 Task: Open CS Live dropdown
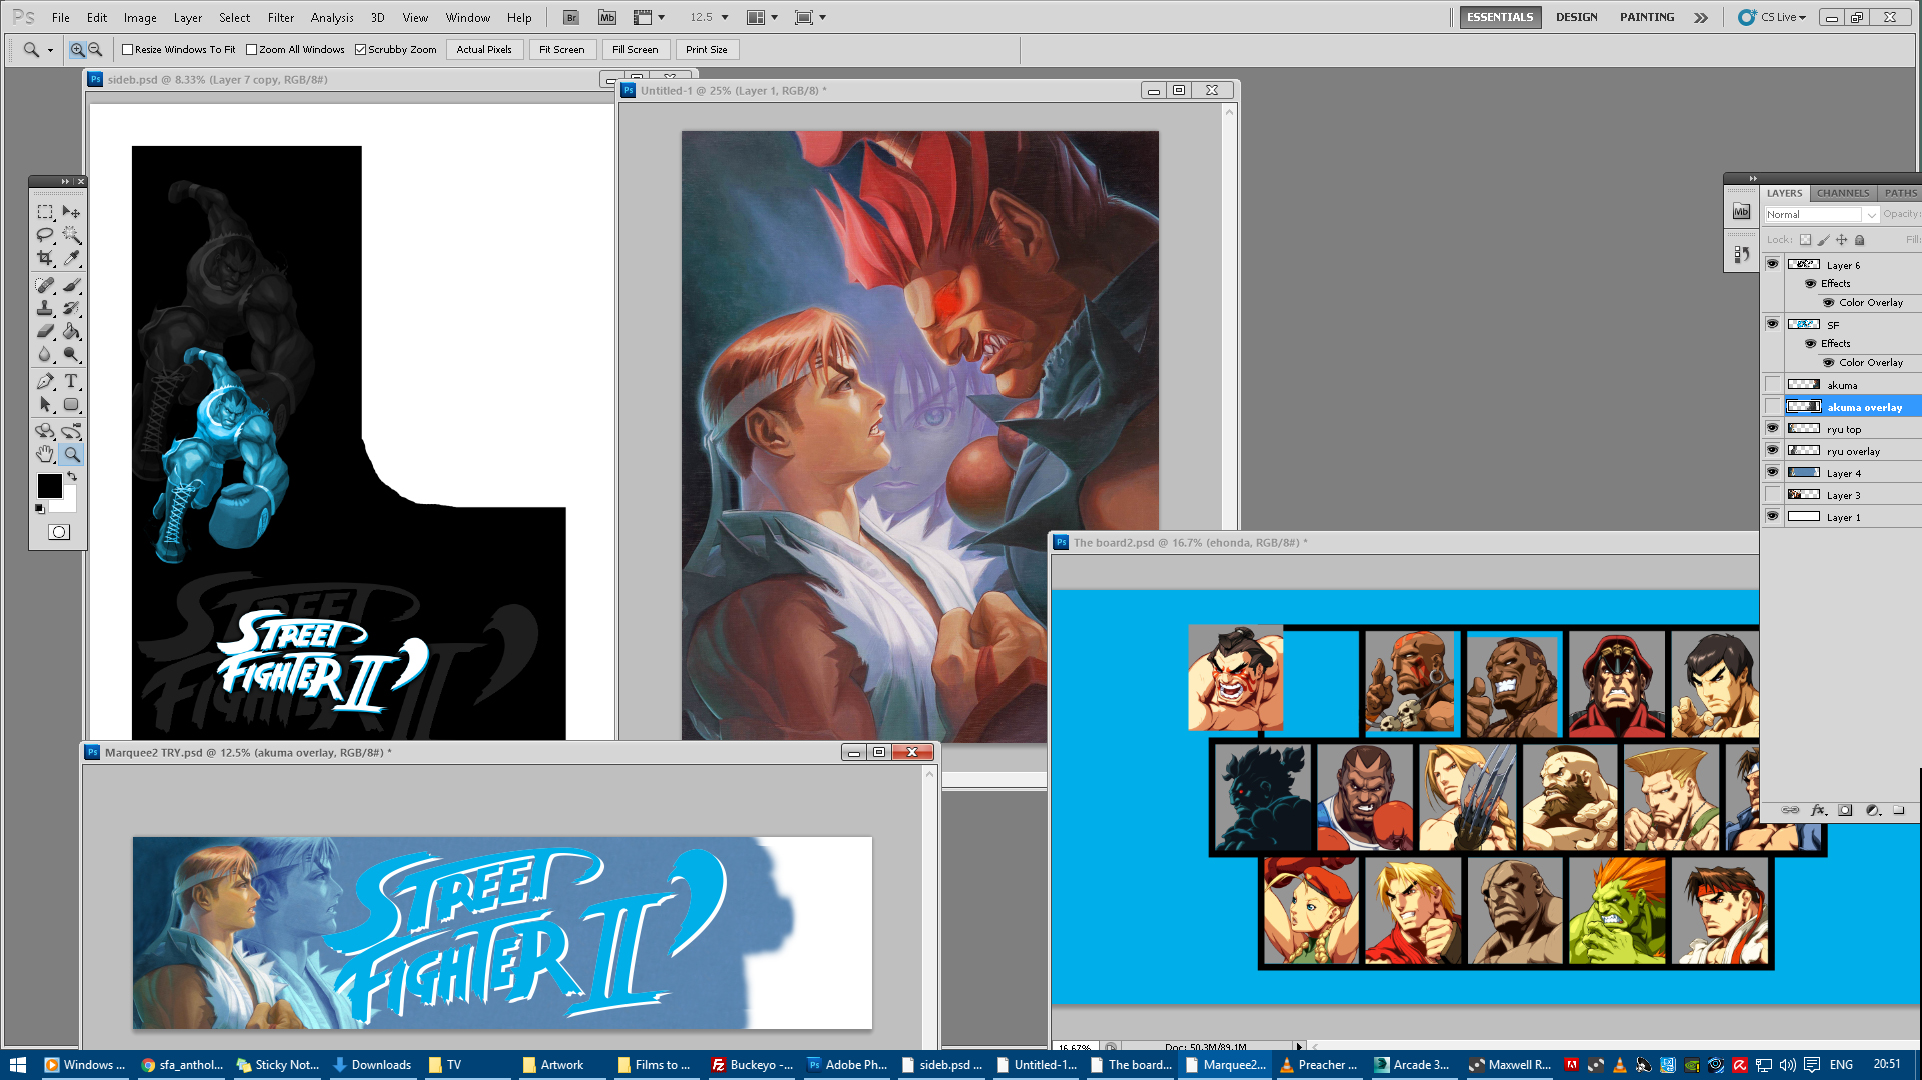tap(1772, 17)
